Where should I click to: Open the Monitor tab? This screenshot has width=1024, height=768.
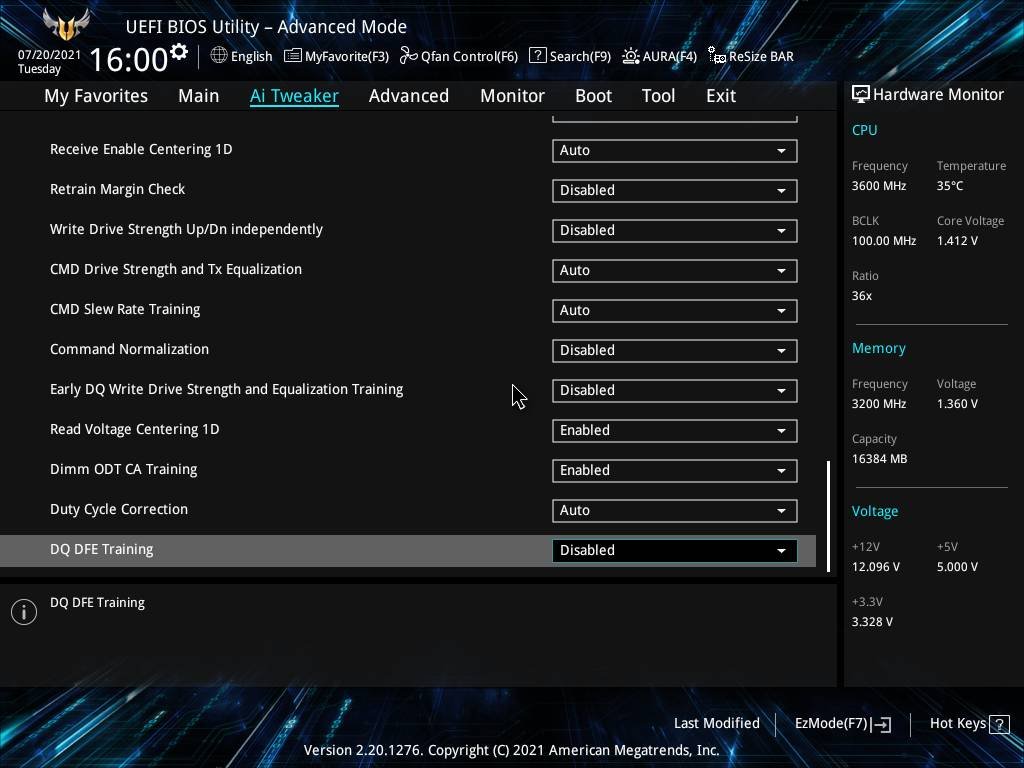[x=512, y=96]
